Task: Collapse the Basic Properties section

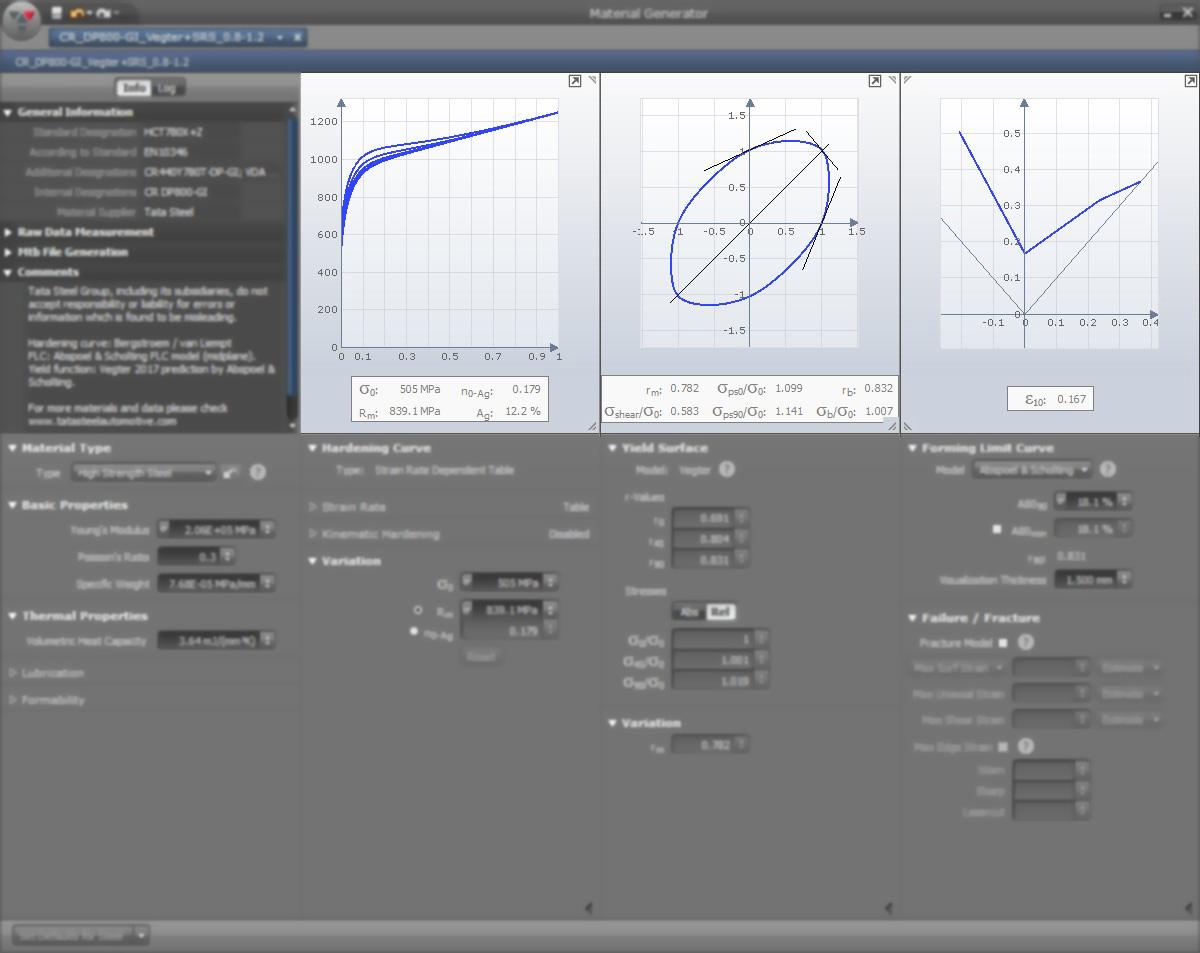Action: 12,505
